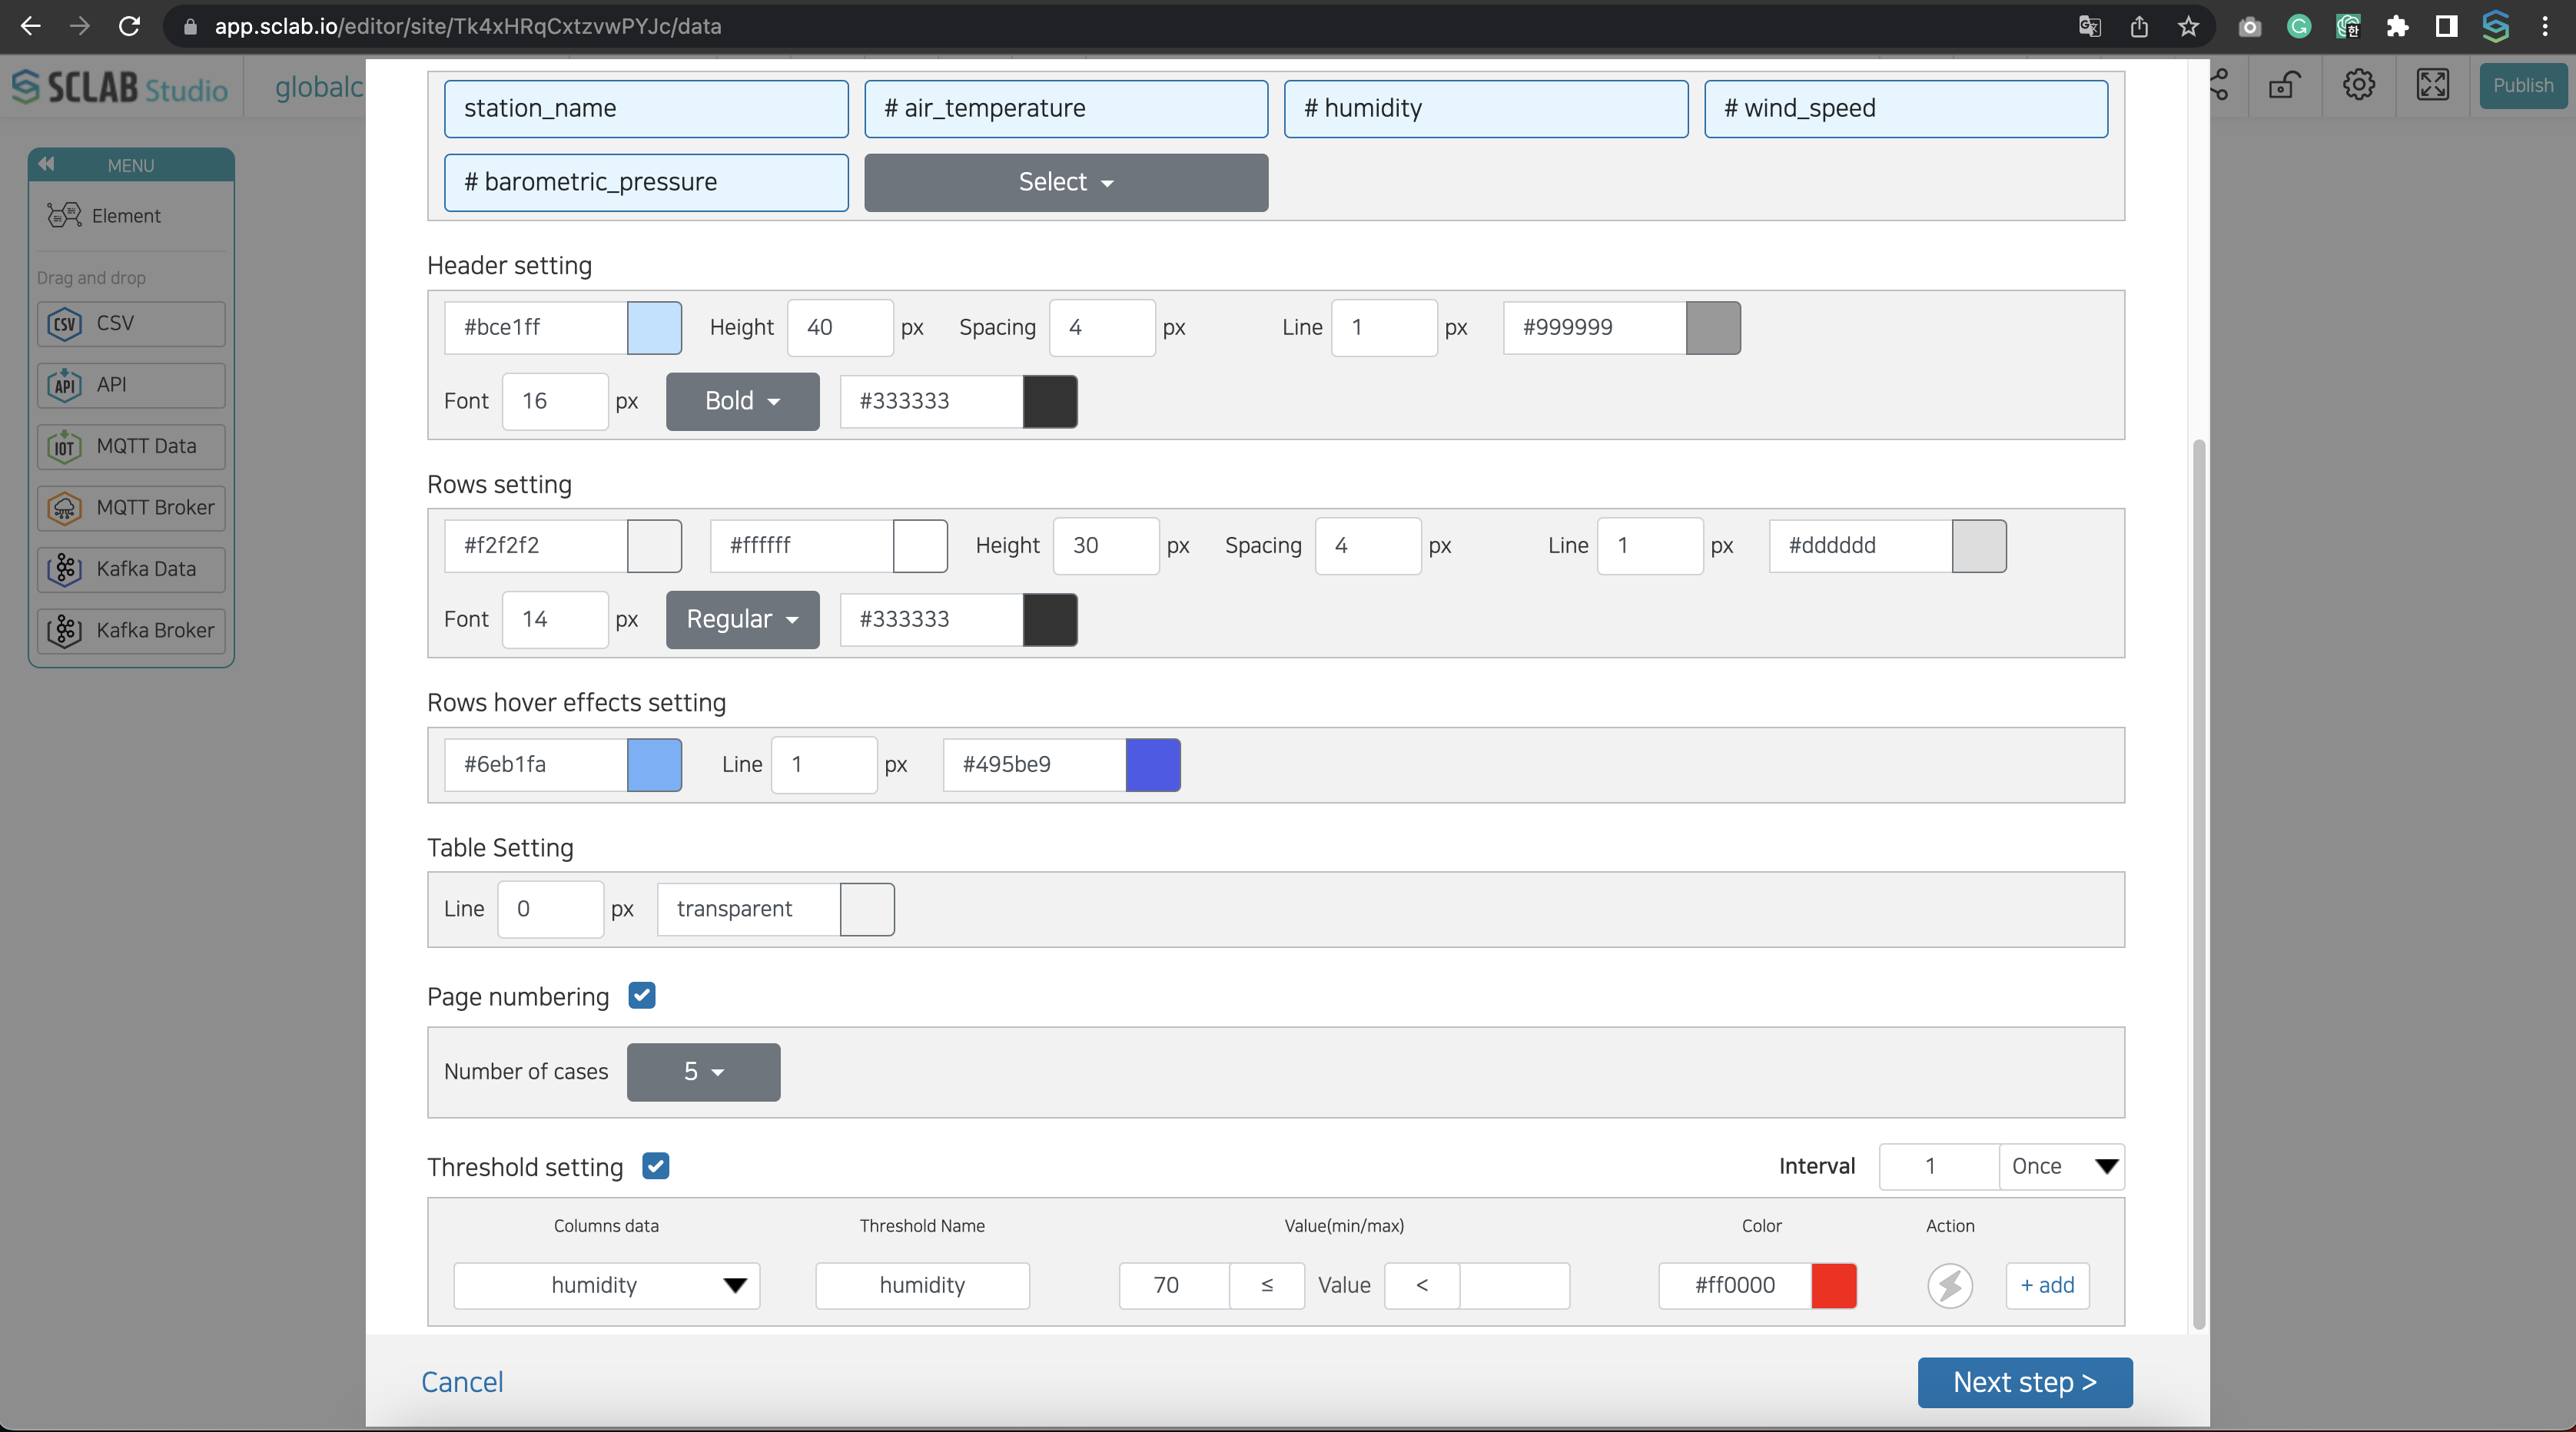This screenshot has height=1432, width=2576.
Task: Click the # barometric_pressure column chip
Action: point(646,182)
